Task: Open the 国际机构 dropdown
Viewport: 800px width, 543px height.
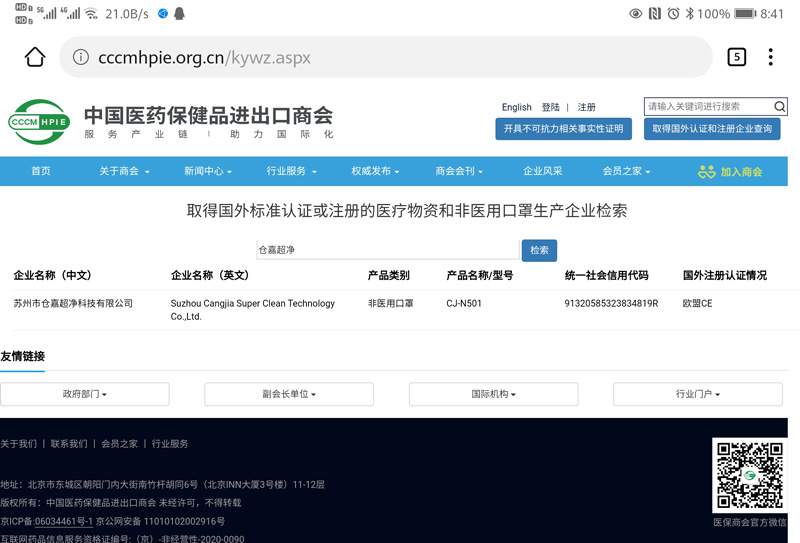Action: click(493, 394)
